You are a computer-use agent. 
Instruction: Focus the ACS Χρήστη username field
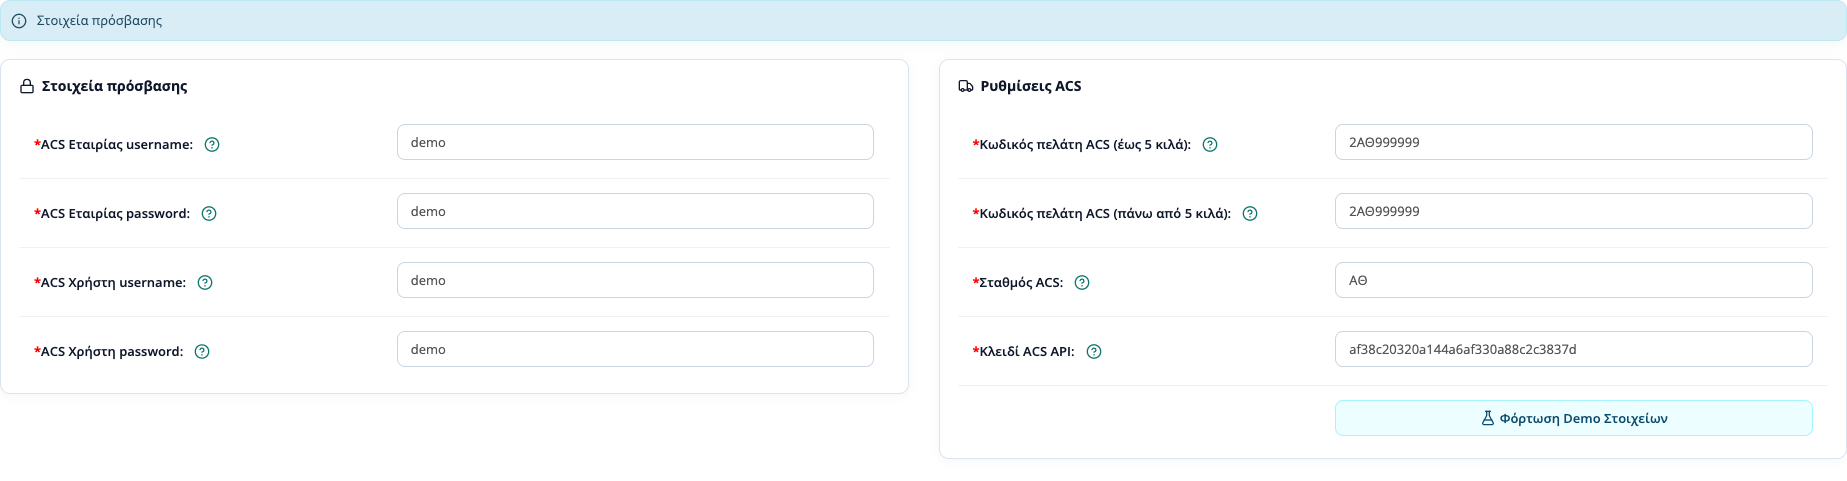tap(635, 280)
